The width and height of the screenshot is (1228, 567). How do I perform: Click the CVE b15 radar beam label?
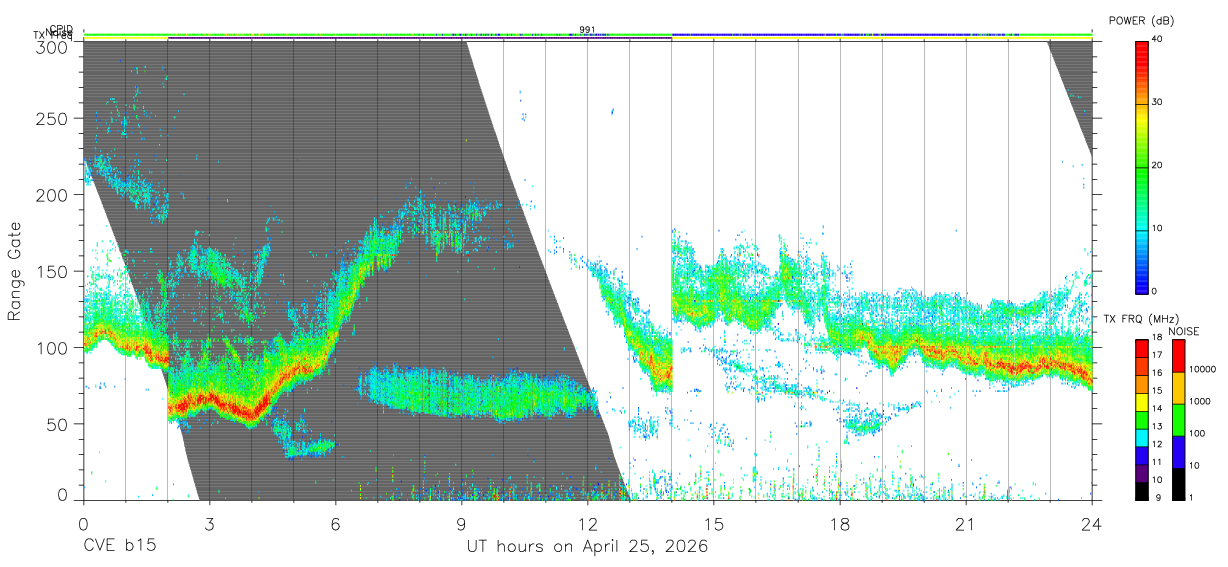[x=118, y=547]
